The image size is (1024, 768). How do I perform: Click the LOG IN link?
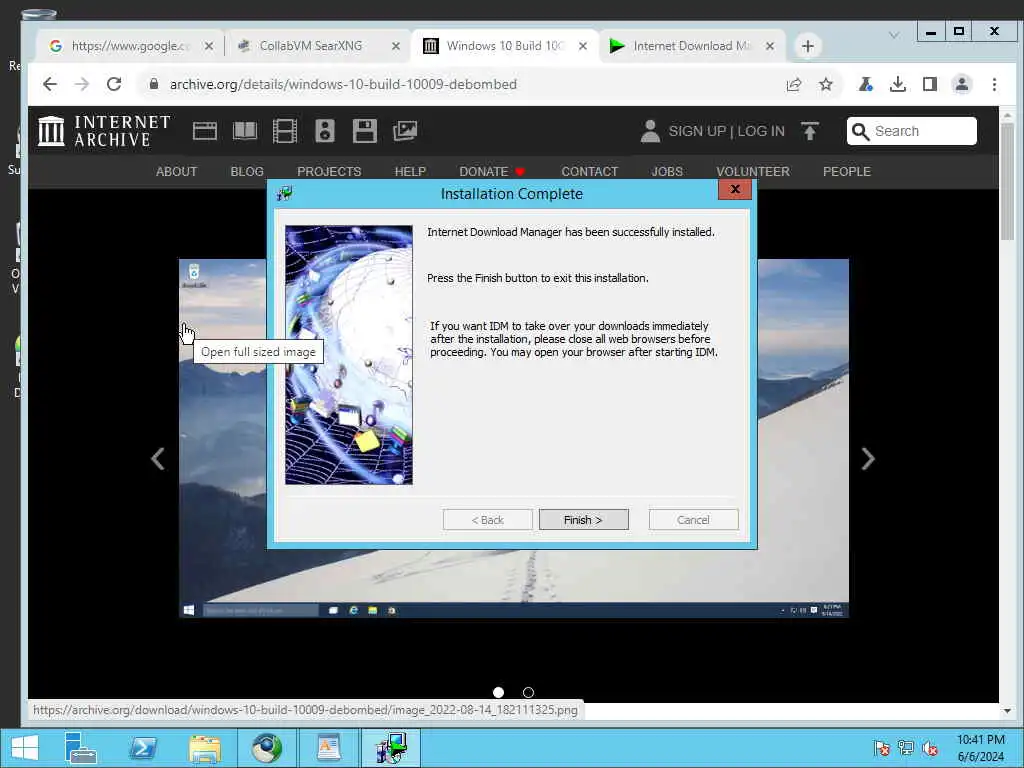click(x=761, y=131)
